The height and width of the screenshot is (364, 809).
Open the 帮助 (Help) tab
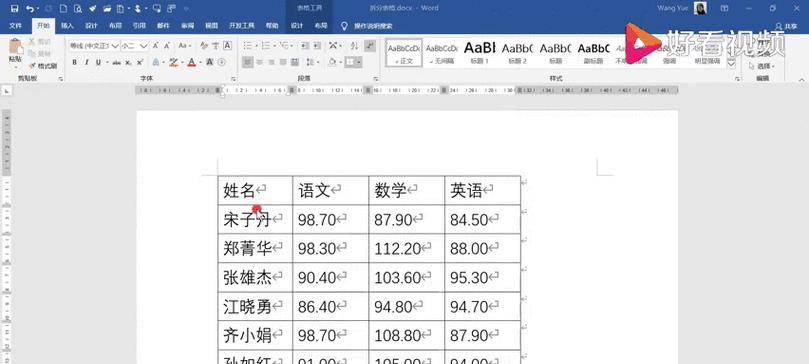(271, 26)
